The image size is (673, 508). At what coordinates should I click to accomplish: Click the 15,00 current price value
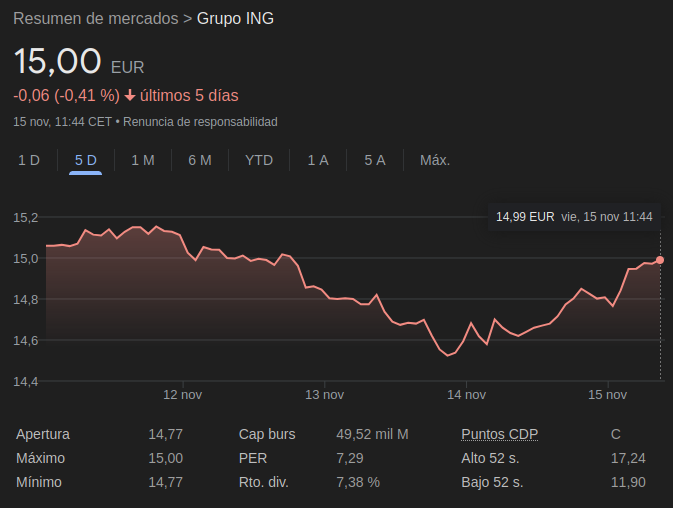coord(58,61)
